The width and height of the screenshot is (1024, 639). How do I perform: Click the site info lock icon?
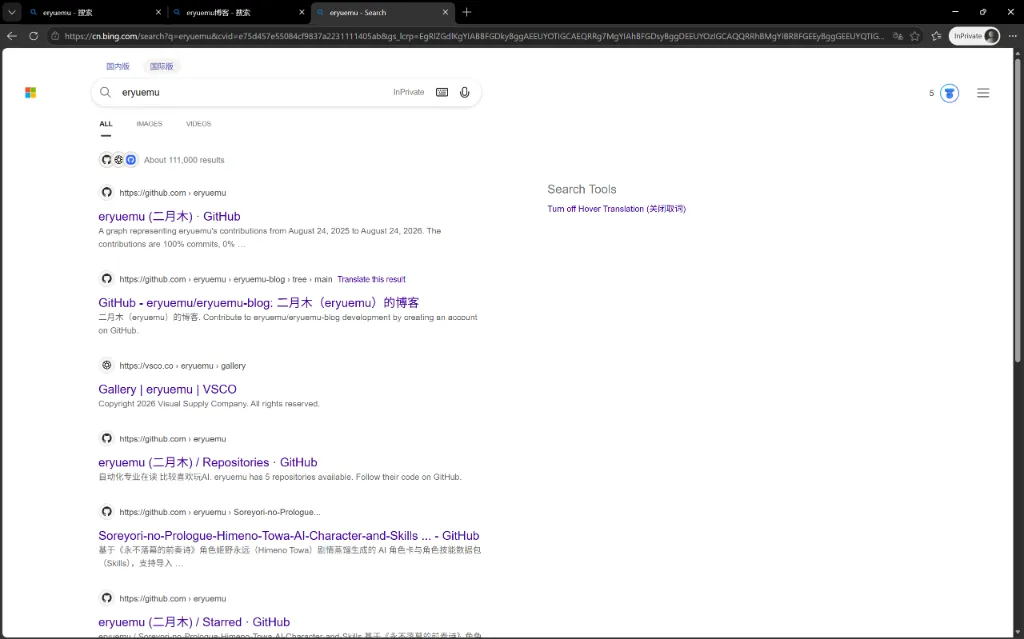point(56,36)
